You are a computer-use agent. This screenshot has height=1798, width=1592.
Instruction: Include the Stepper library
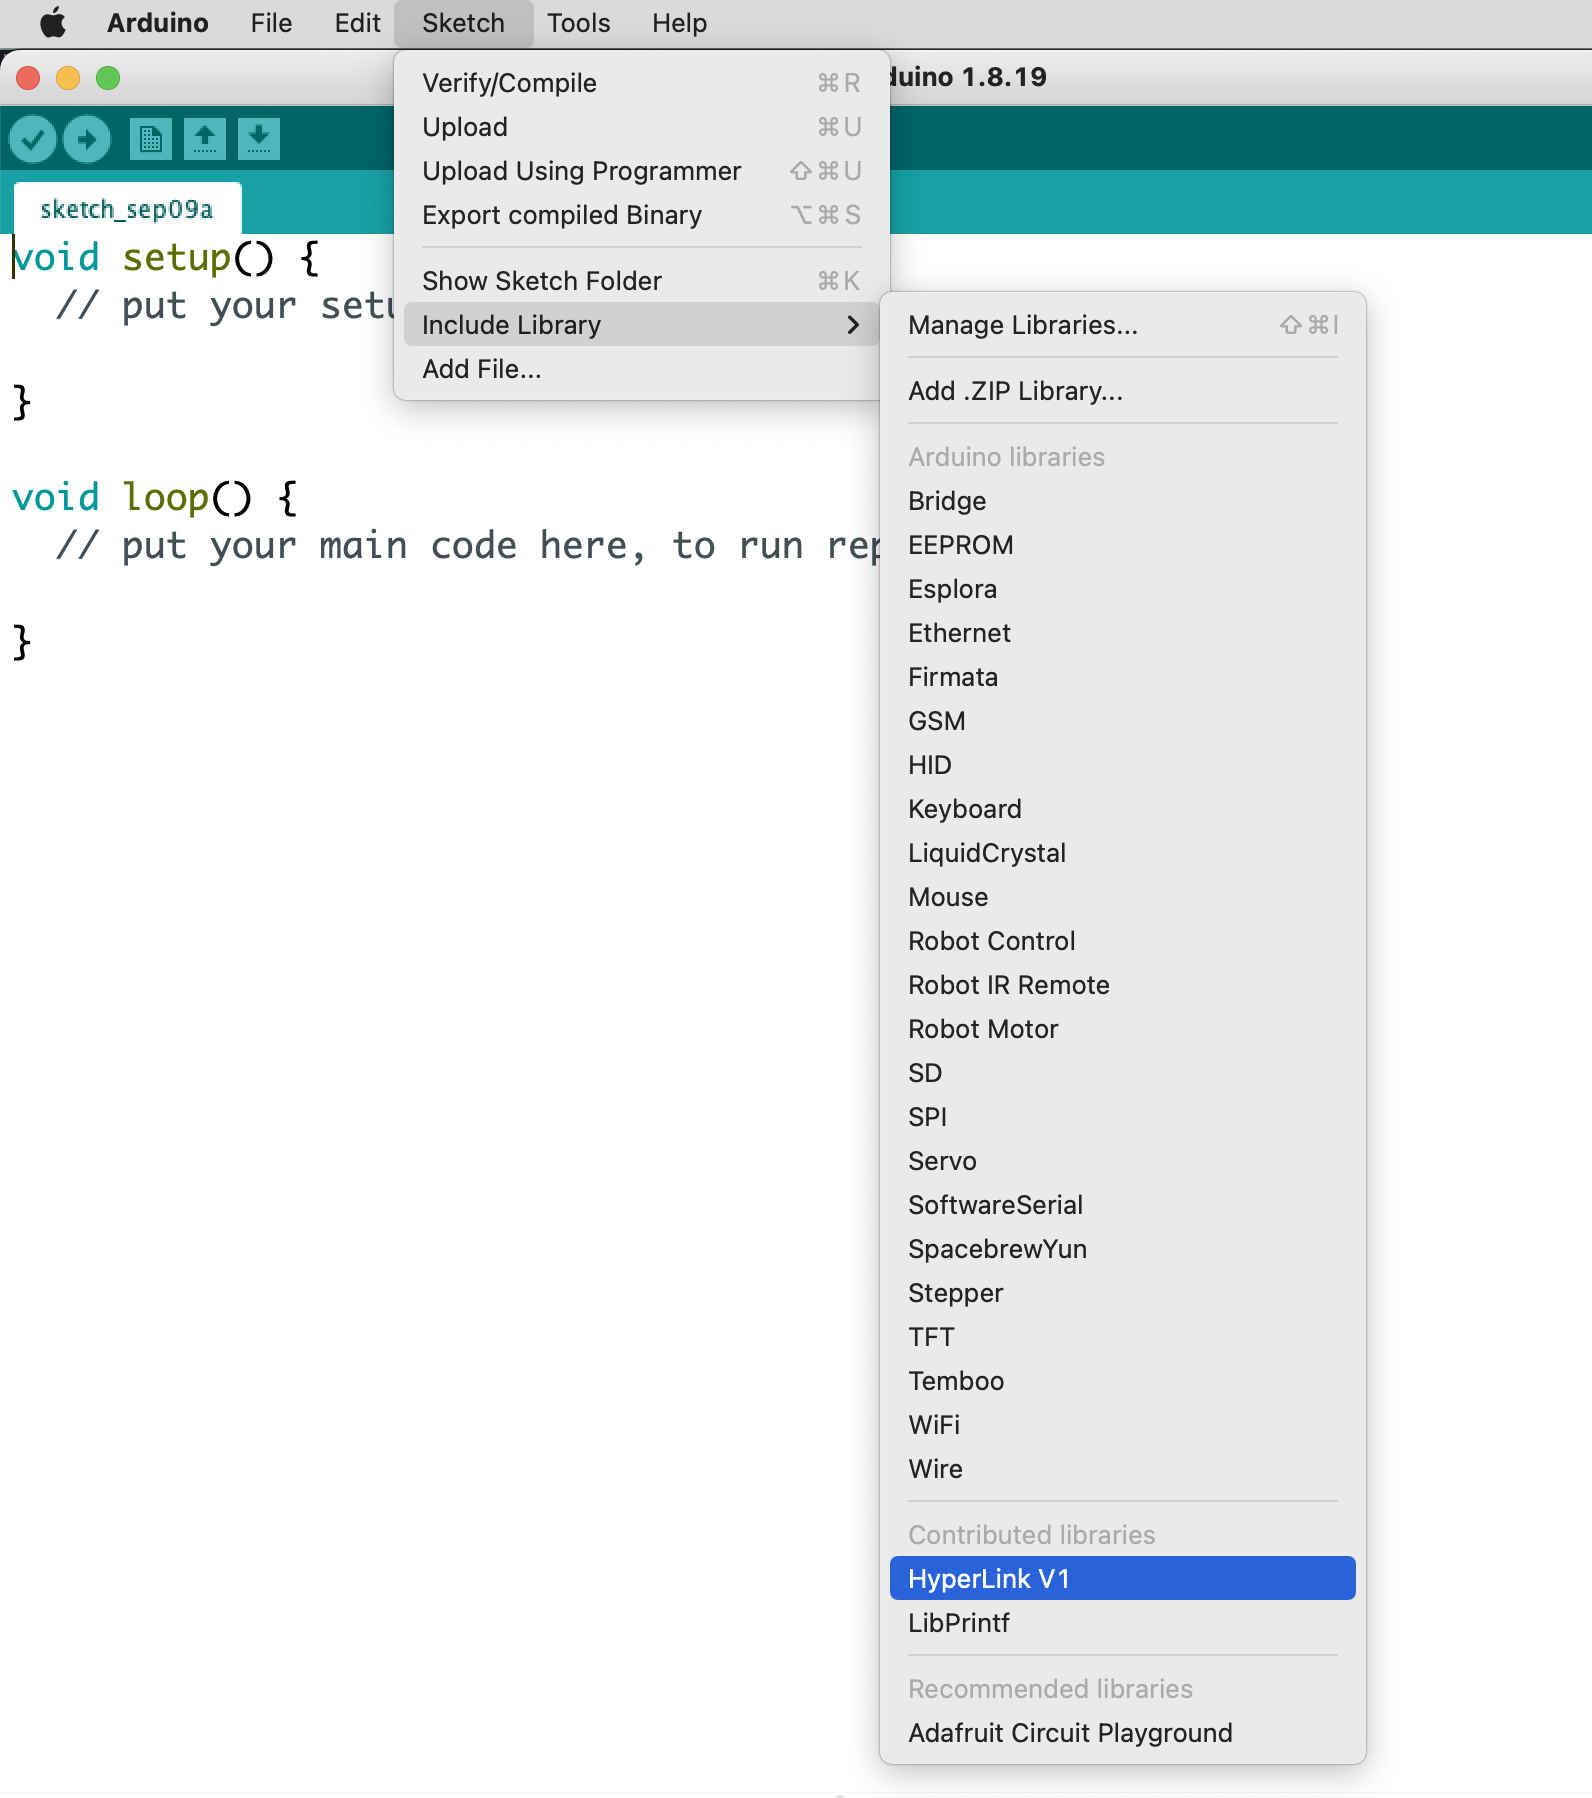point(1123,1293)
